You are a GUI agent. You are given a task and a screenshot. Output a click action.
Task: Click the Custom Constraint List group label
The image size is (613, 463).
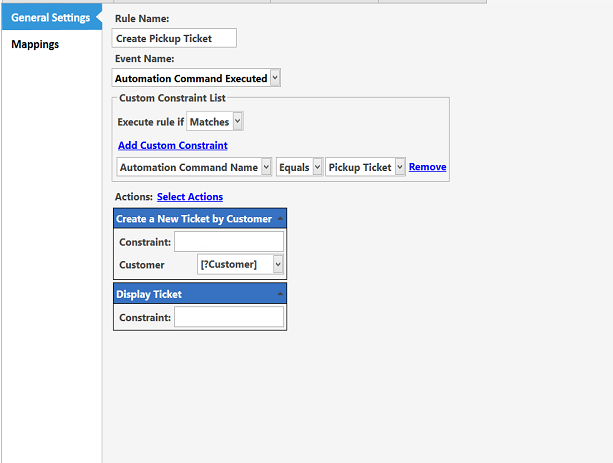pyautogui.click(x=172, y=98)
